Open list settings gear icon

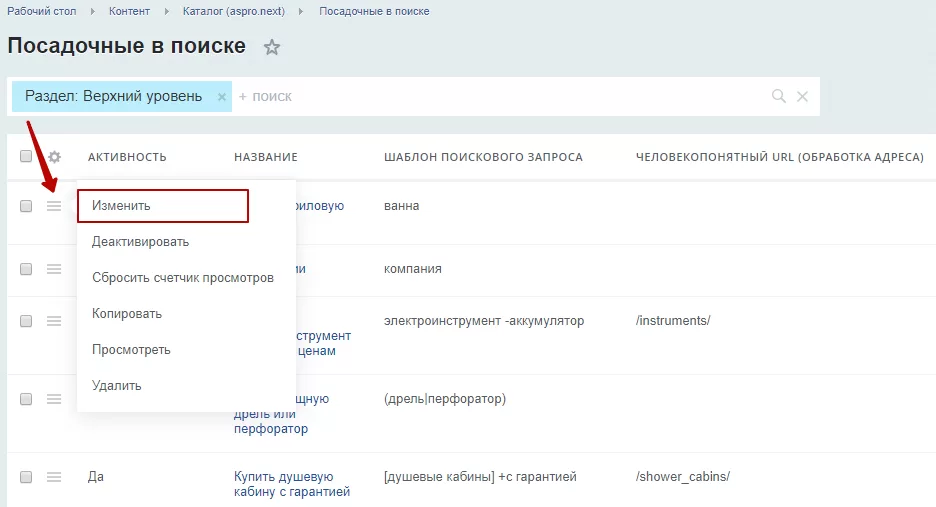coord(54,156)
